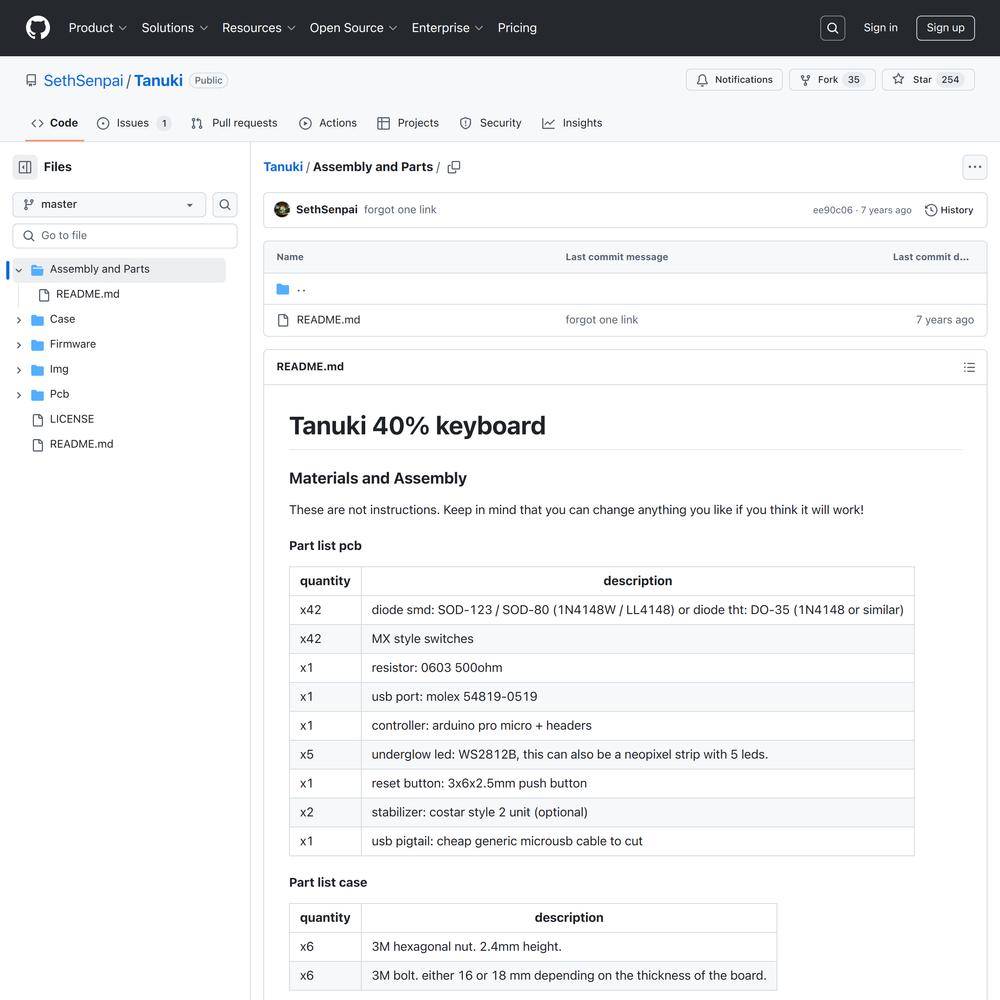Click the Star icon
This screenshot has height=1000, width=1000.
tap(898, 80)
